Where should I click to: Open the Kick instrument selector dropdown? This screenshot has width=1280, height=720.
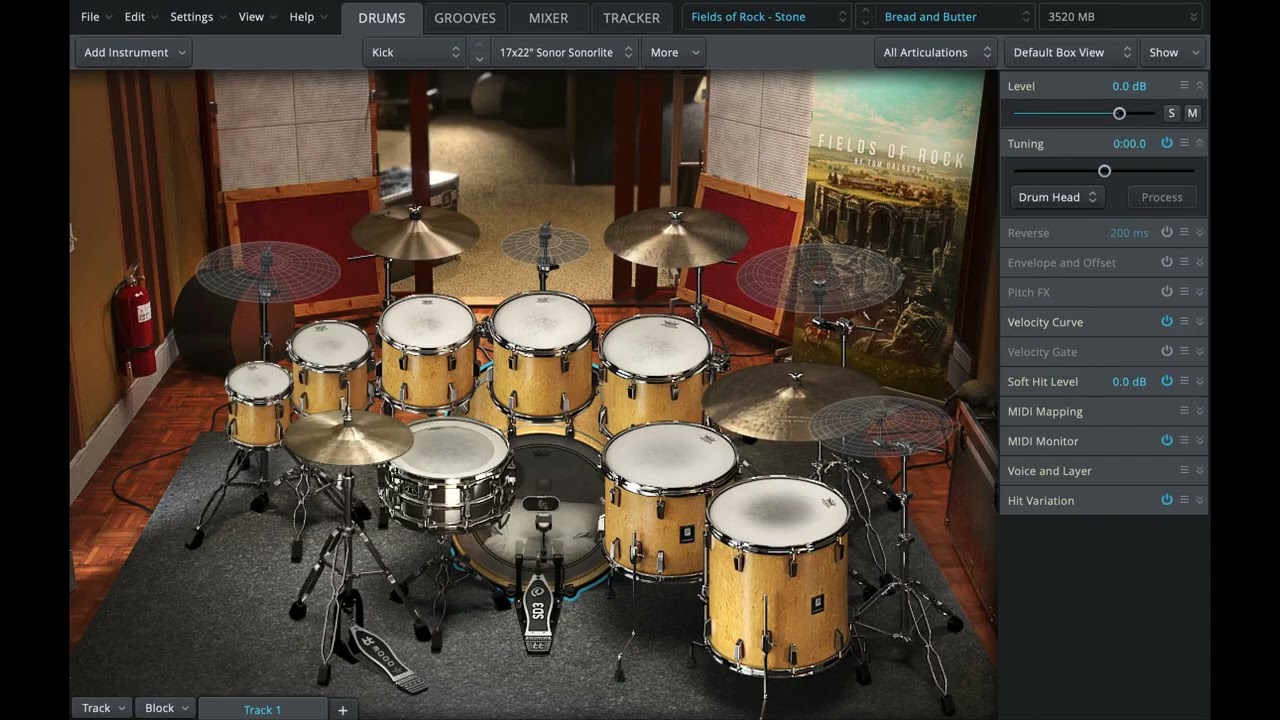pos(415,52)
